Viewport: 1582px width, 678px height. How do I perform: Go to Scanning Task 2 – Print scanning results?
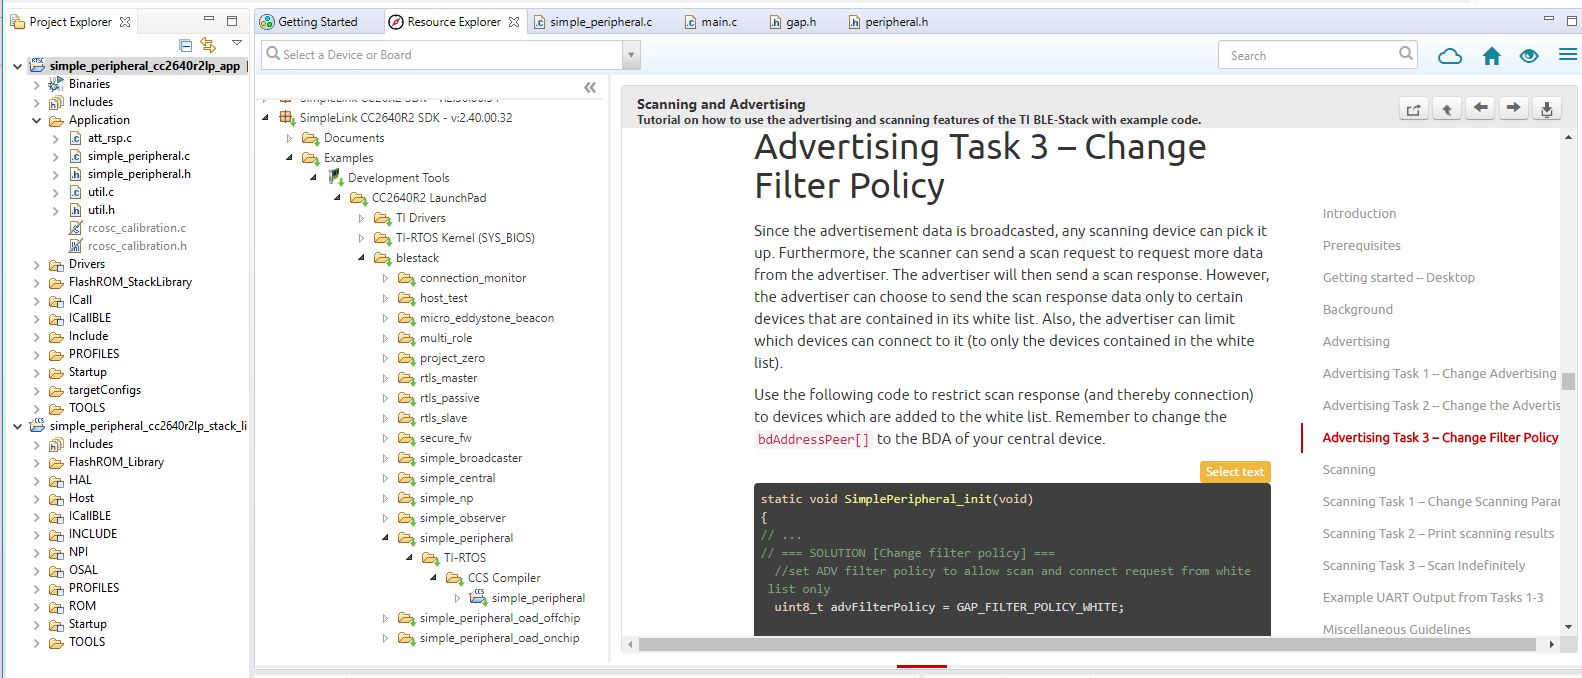[1438, 534]
